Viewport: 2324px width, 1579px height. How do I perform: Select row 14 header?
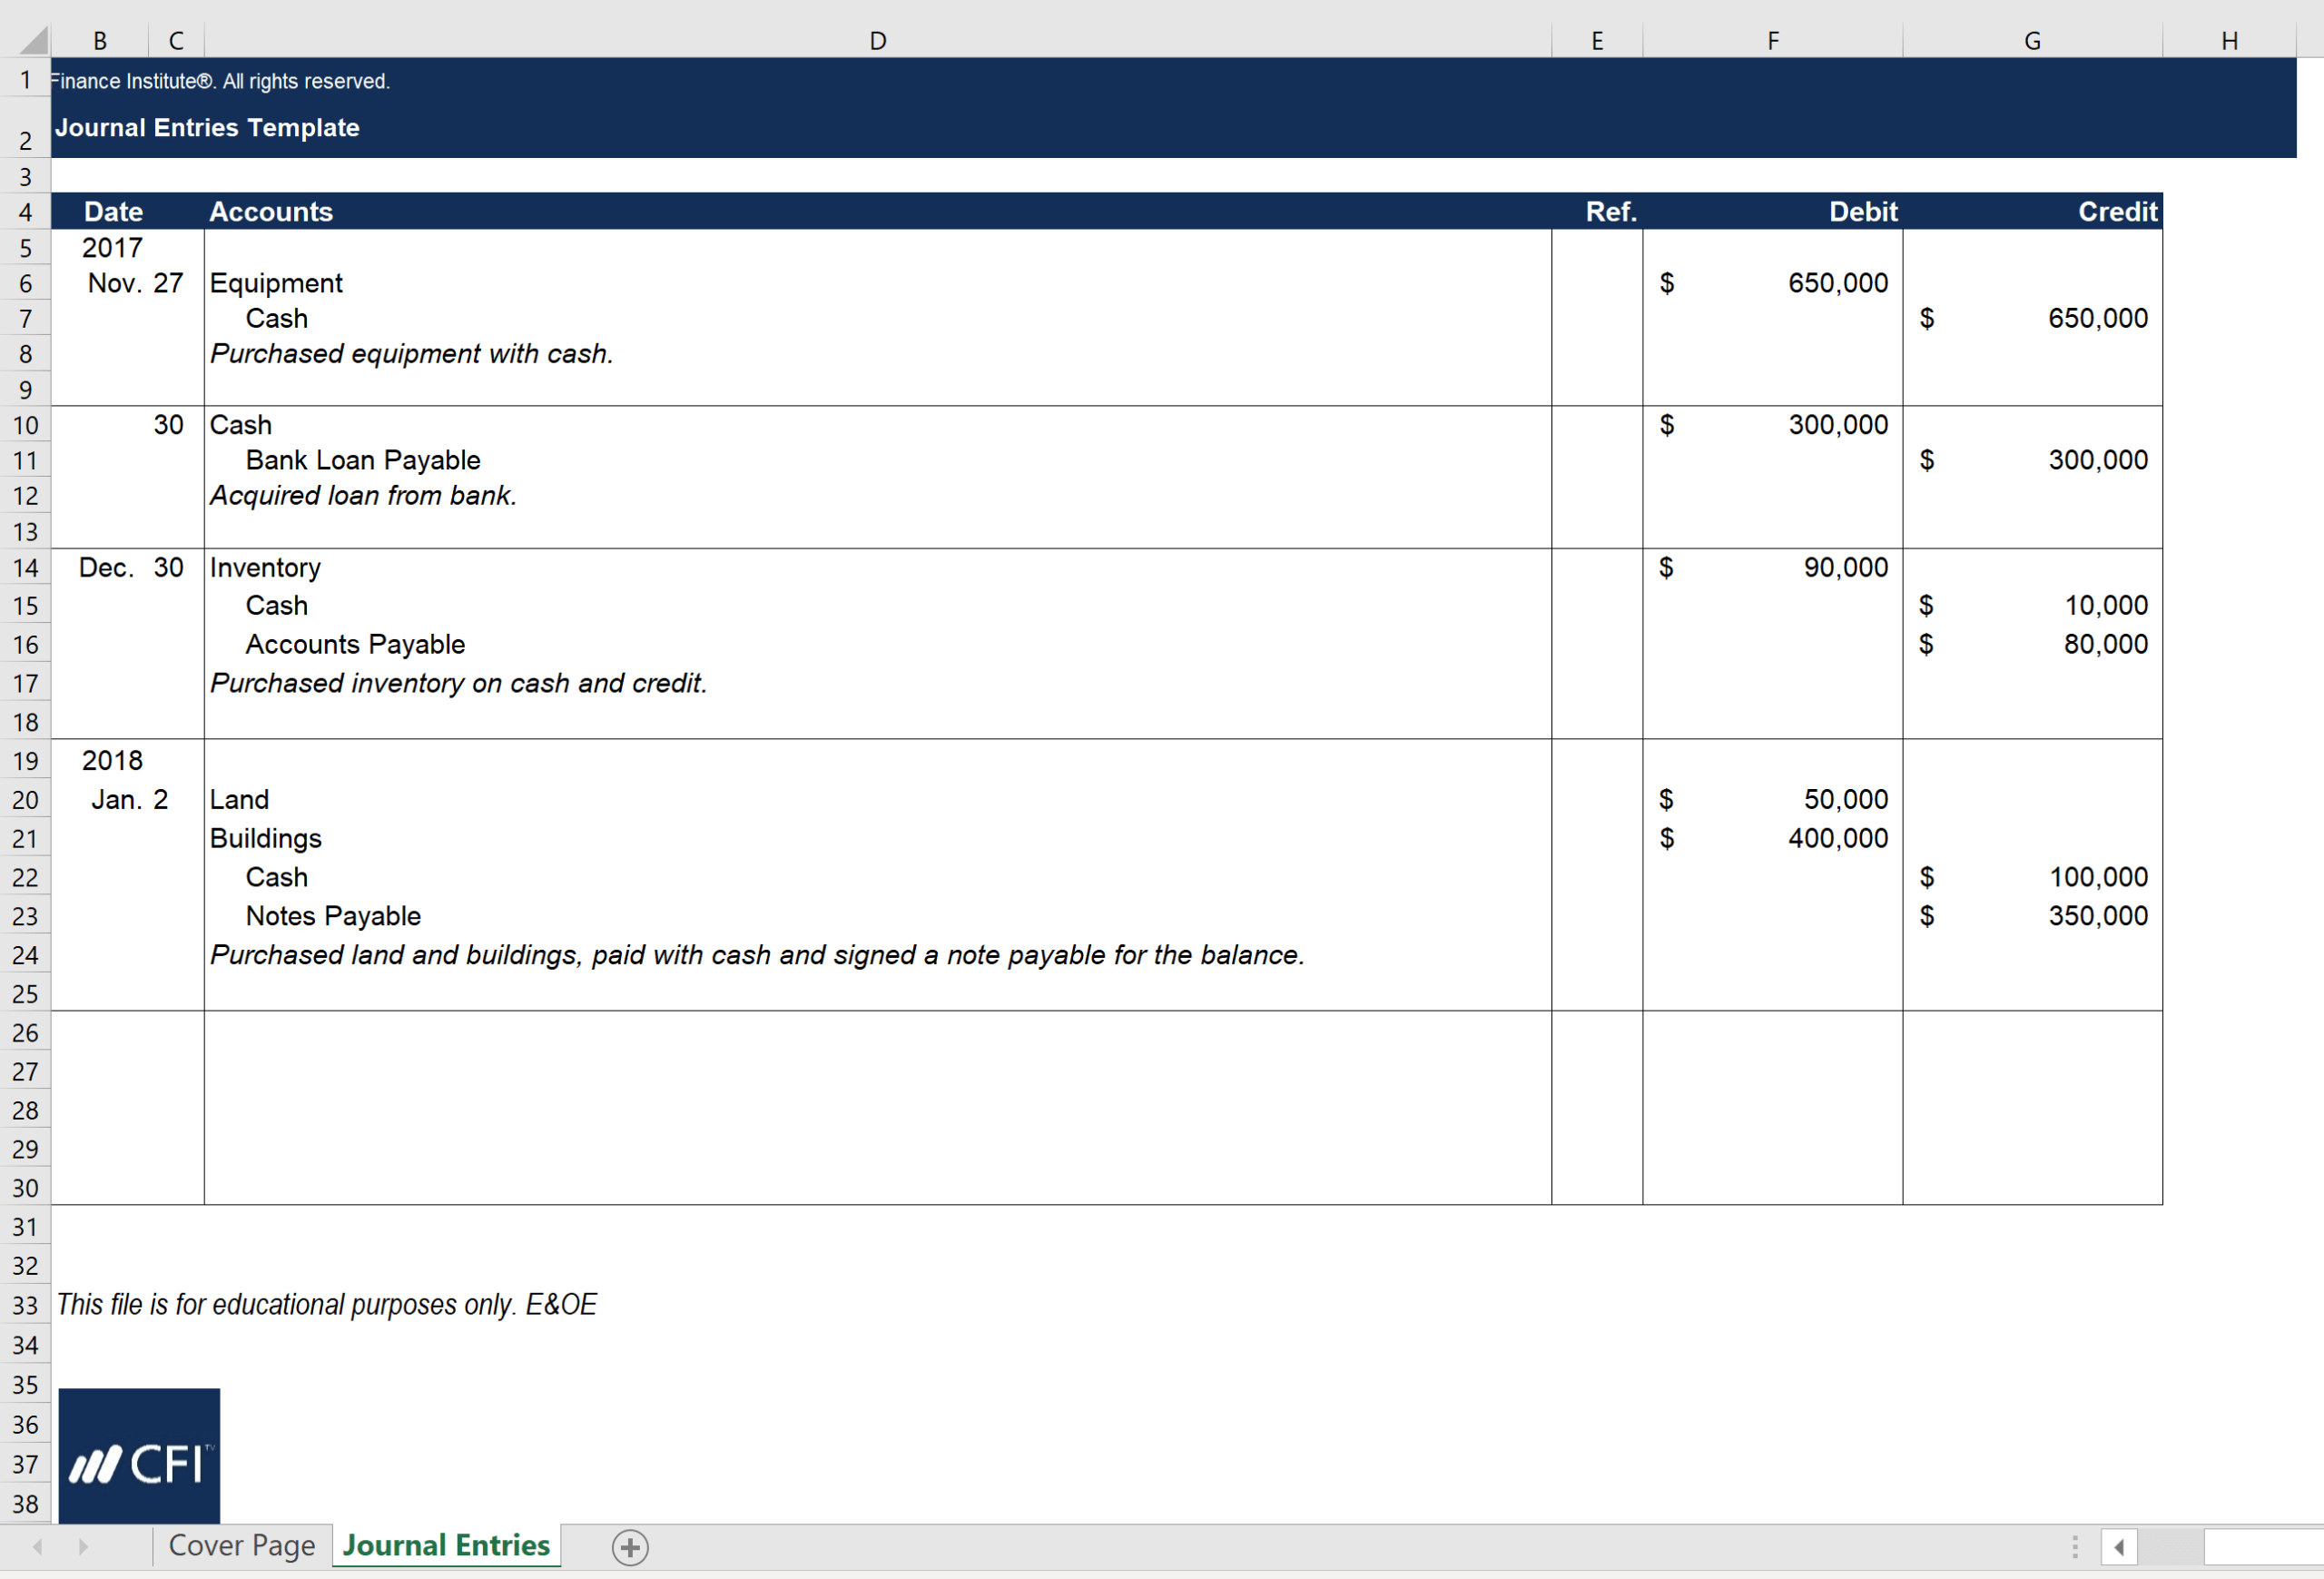coord(25,568)
